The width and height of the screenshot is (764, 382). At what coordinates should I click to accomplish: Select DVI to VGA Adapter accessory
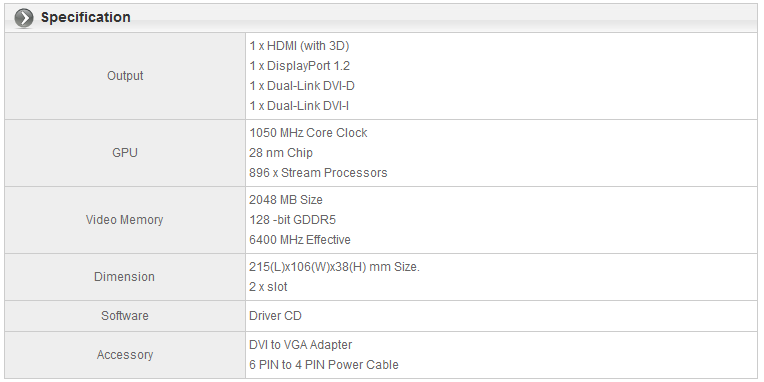coord(301,345)
